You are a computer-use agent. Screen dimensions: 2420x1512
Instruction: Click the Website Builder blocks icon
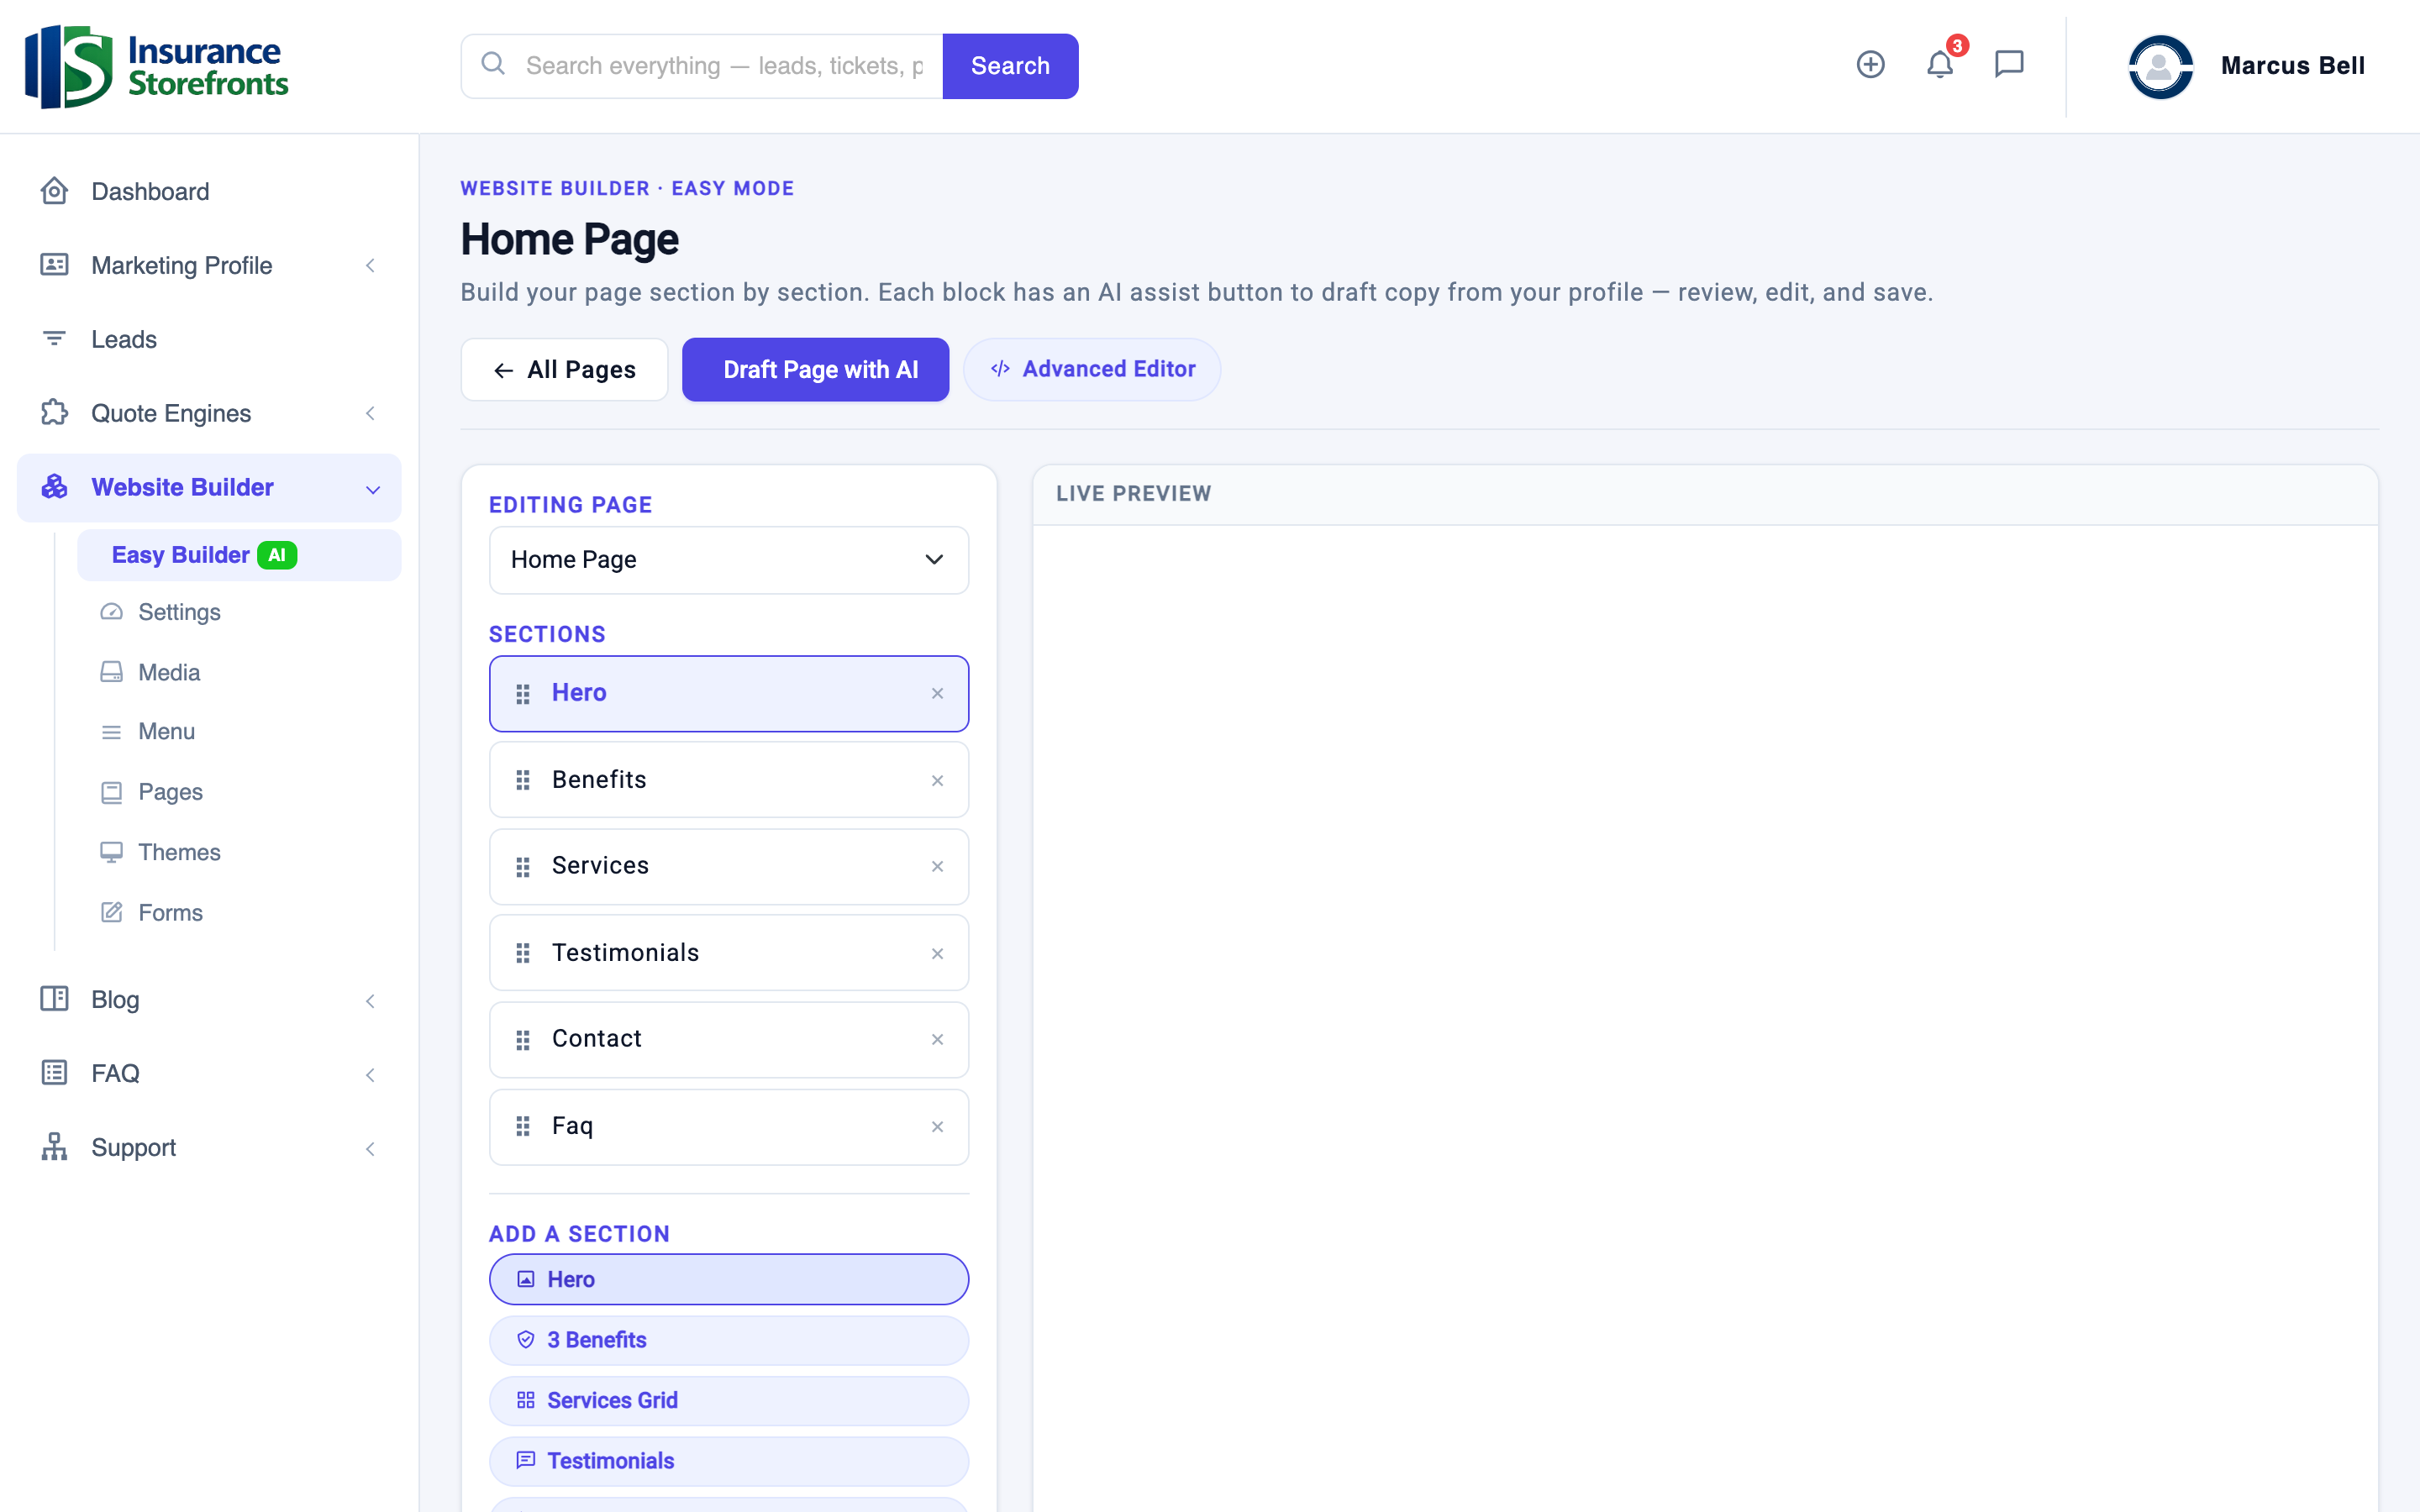[x=55, y=487]
